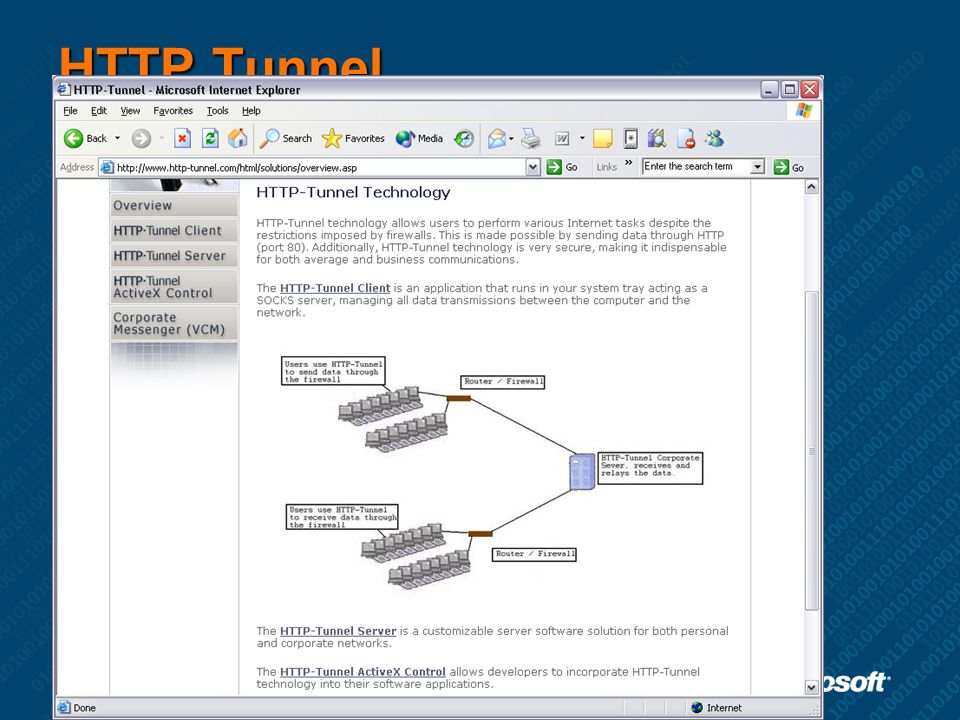Click the scrollbar up arrow
960x720 pixels.
pos(812,187)
